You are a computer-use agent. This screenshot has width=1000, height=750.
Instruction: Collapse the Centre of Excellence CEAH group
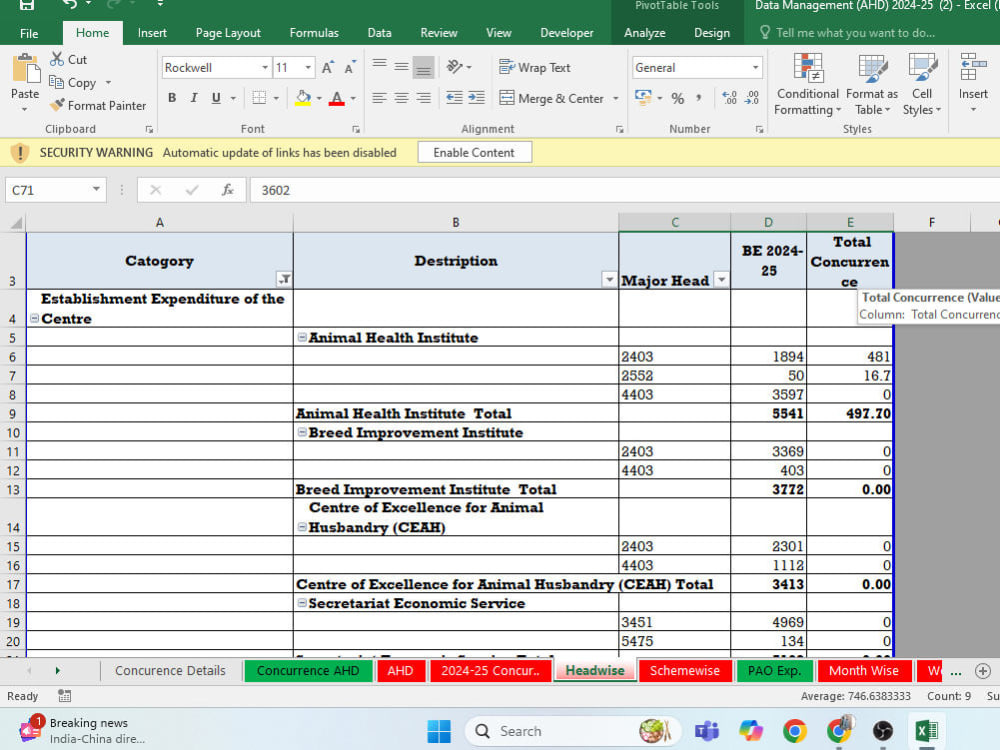pyautogui.click(x=302, y=527)
